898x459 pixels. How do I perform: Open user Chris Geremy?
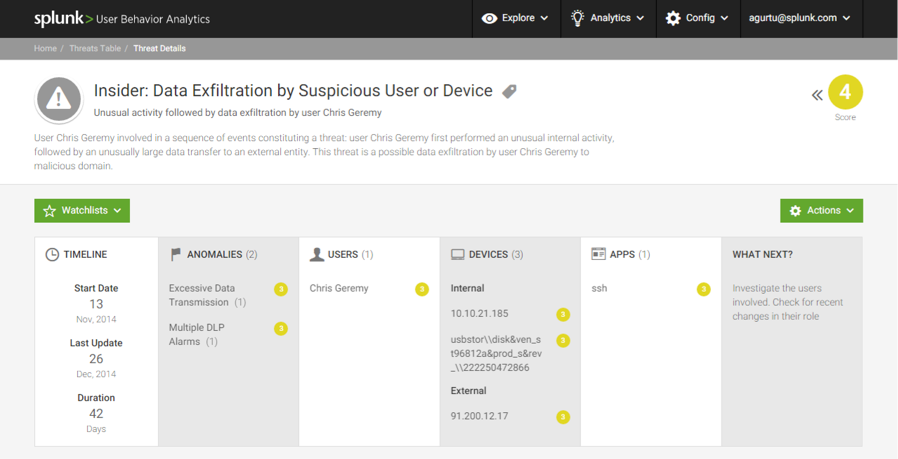coord(339,288)
